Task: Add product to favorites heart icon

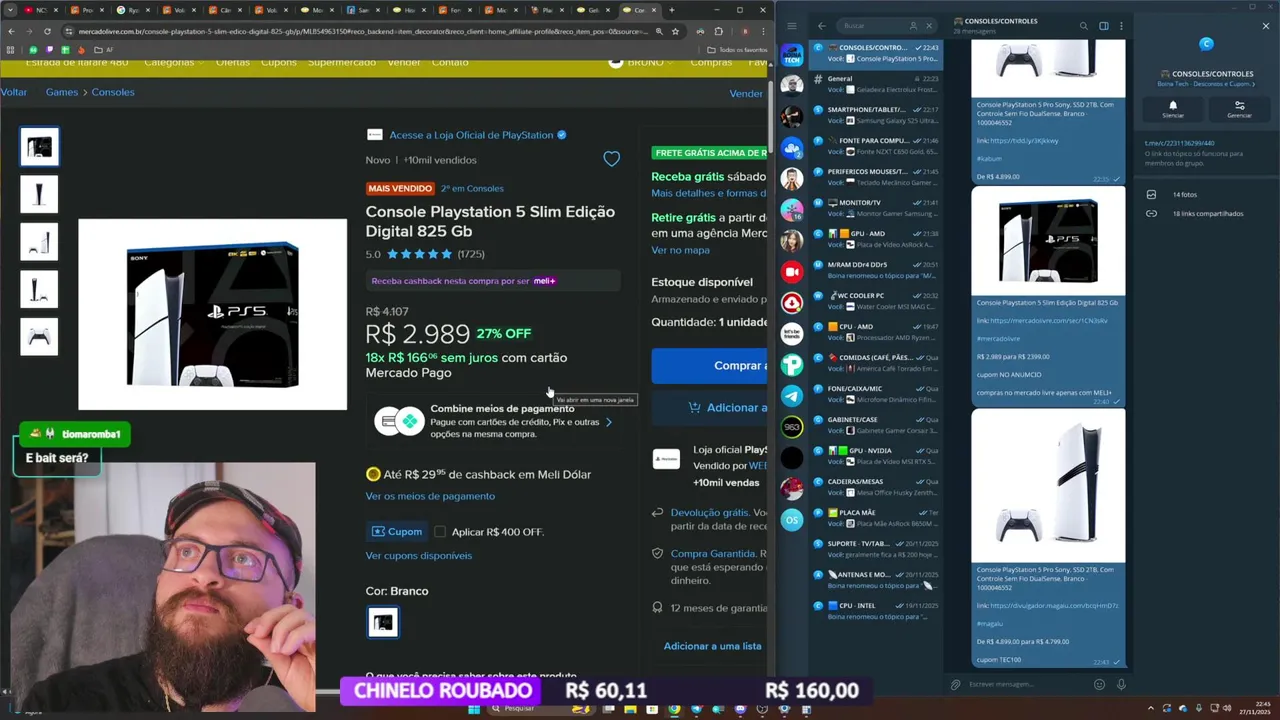Action: tap(611, 159)
